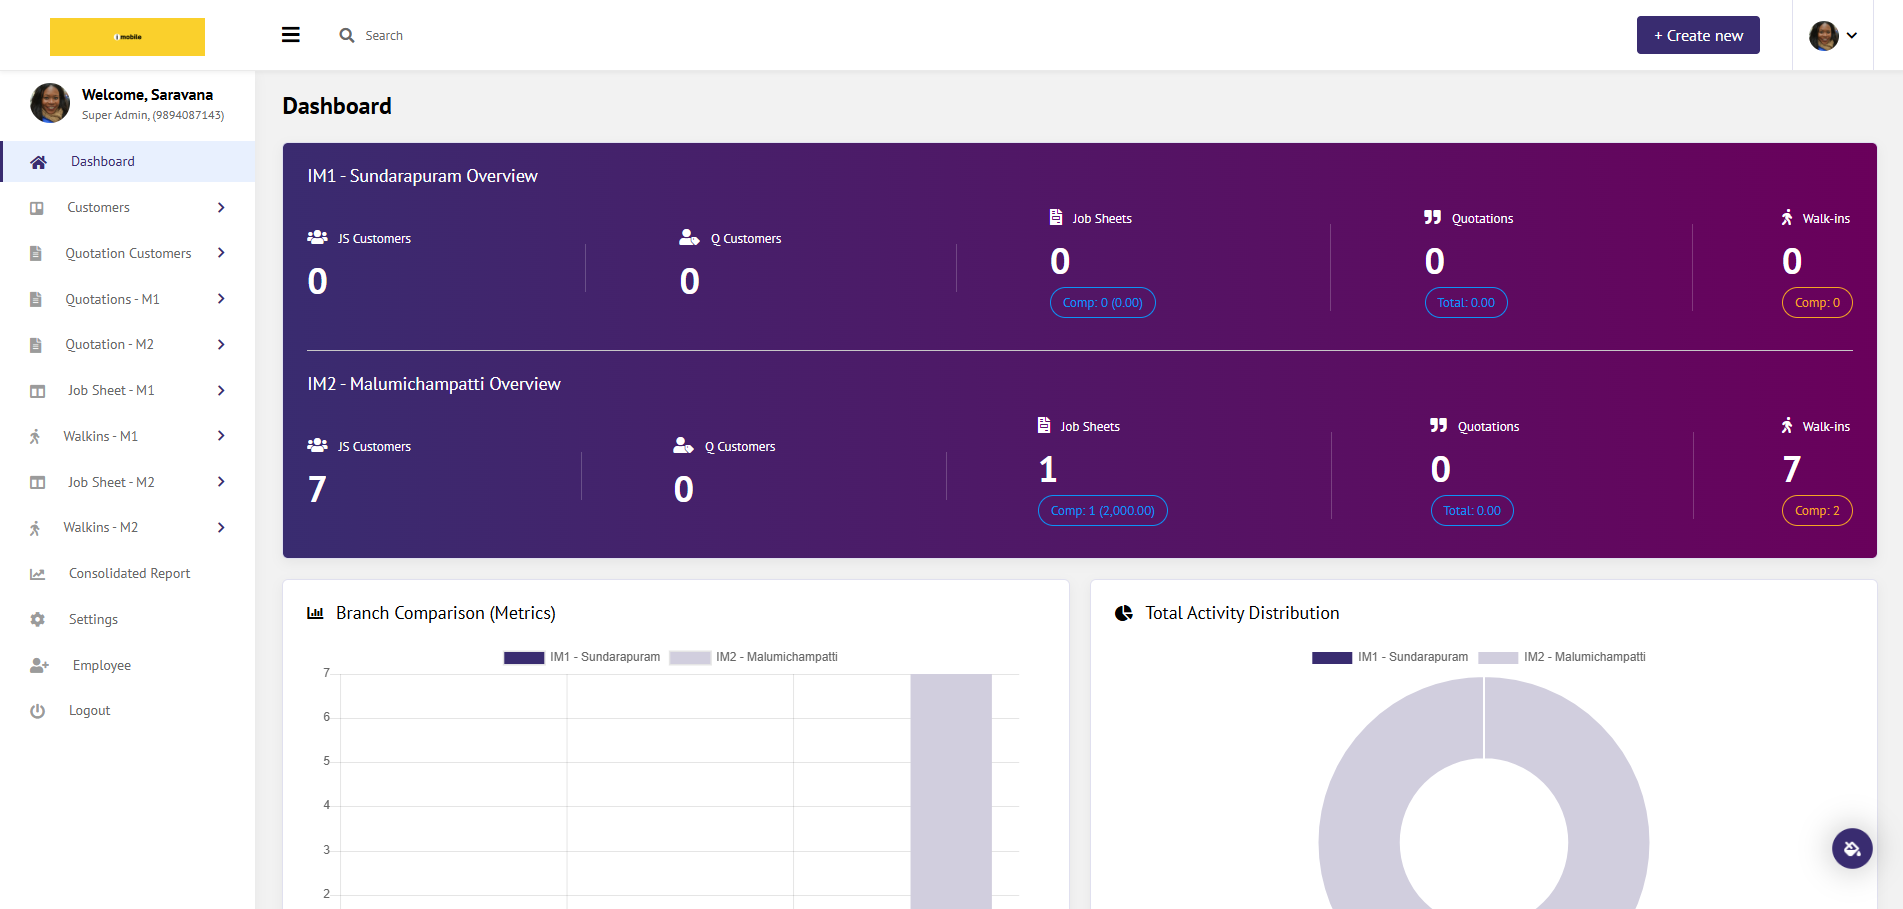This screenshot has width=1903, height=909.
Task: Click the IM1 Q Customers user icon
Action: [689, 237]
